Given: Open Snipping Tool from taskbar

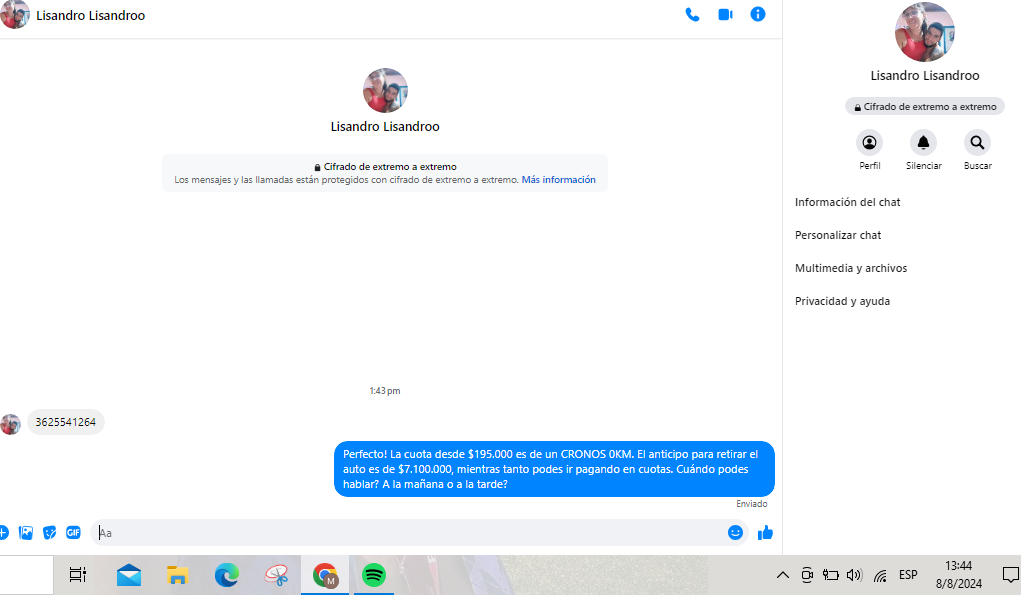Looking at the screenshot, I should click(x=277, y=575).
